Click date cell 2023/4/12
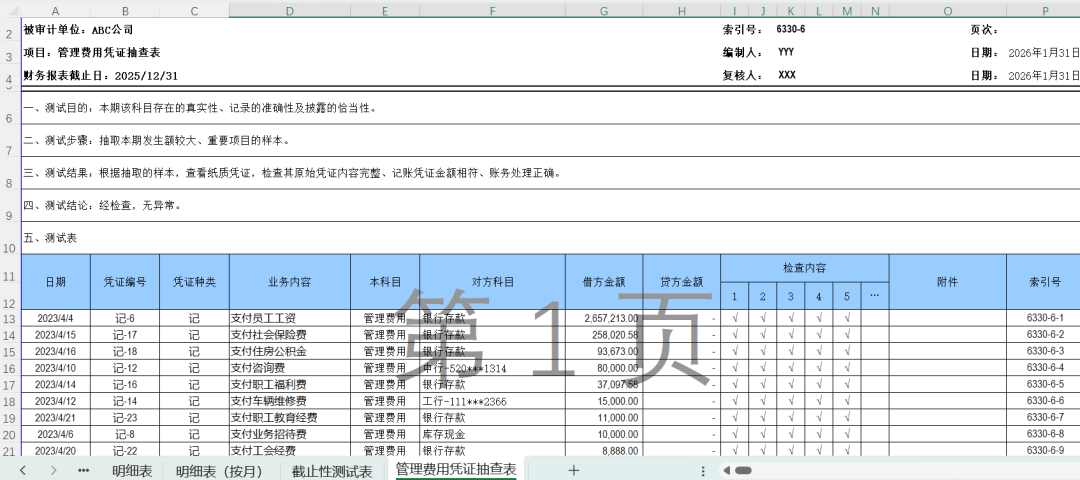 point(56,401)
